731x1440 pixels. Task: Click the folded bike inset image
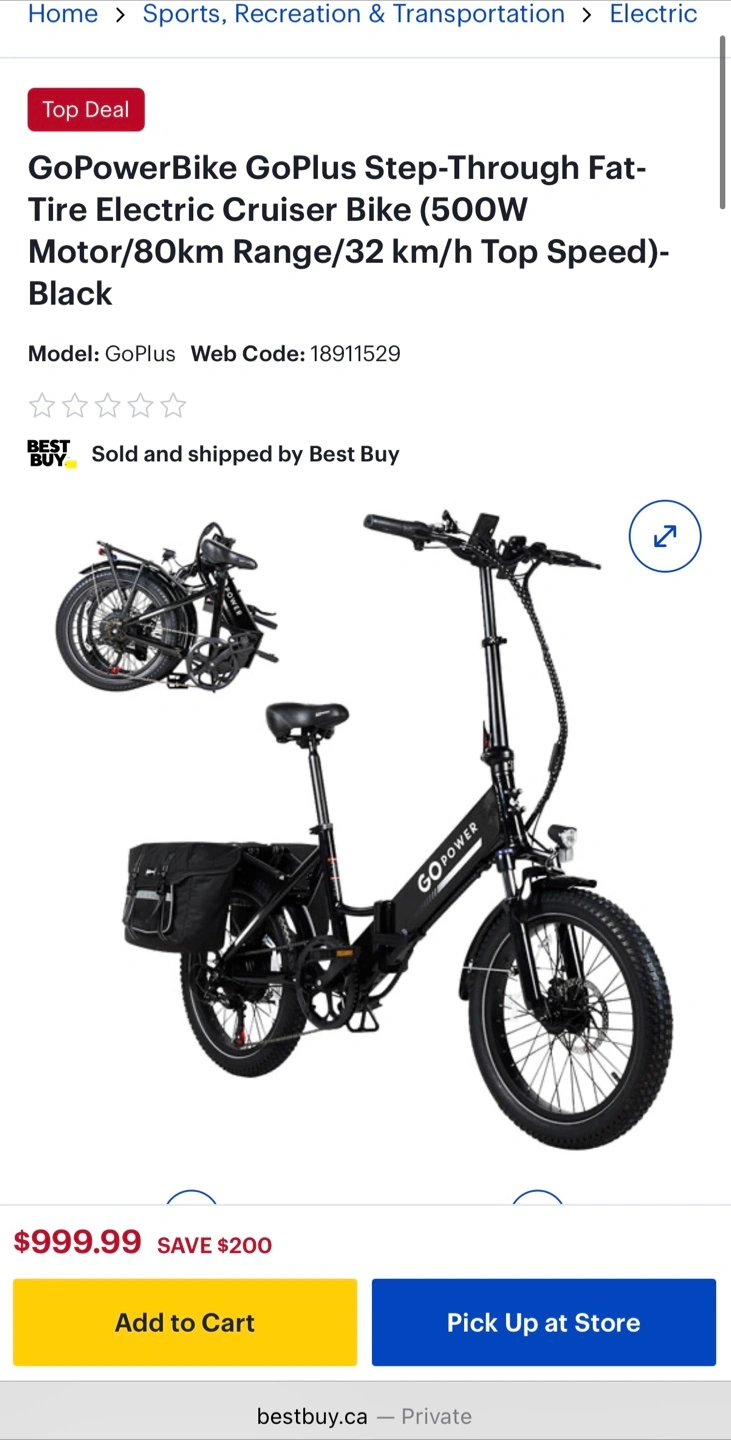tap(165, 607)
